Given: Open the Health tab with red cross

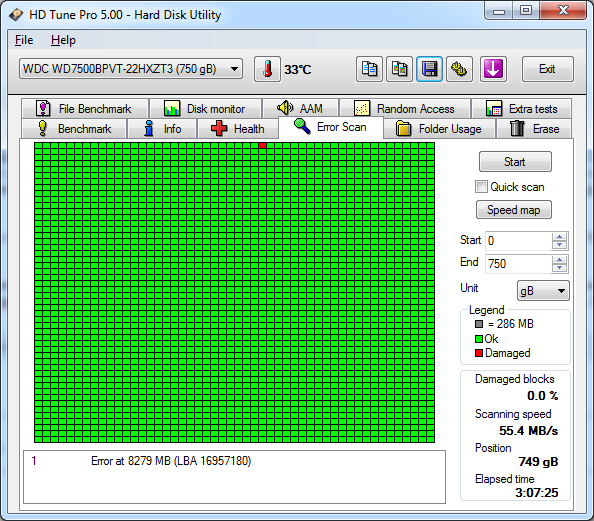Looking at the screenshot, I should [x=238, y=129].
